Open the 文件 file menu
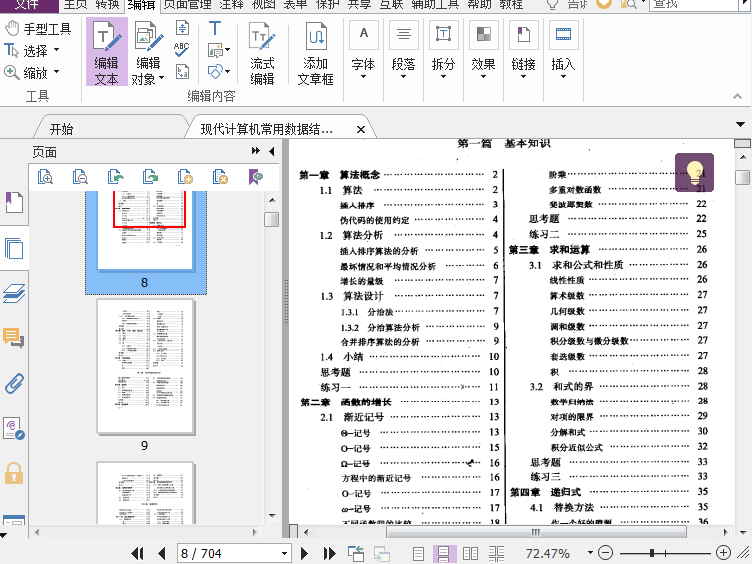752x564 pixels. click(28, 5)
